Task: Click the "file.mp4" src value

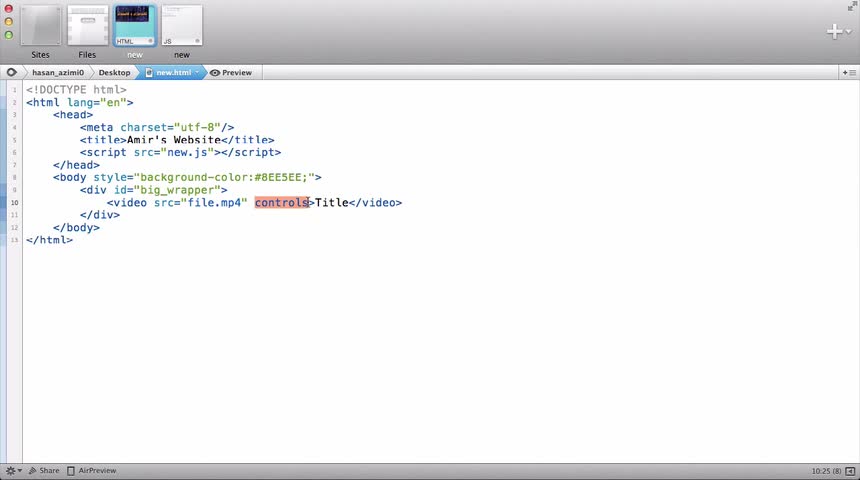Action: (214, 202)
